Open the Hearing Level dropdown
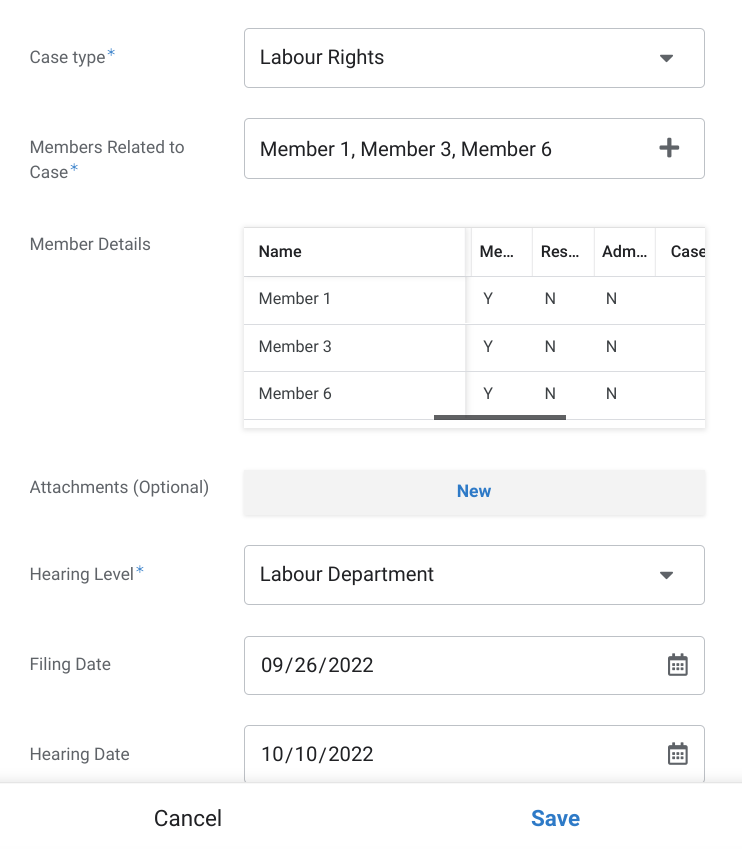This screenshot has height=849, width=742. pos(474,575)
